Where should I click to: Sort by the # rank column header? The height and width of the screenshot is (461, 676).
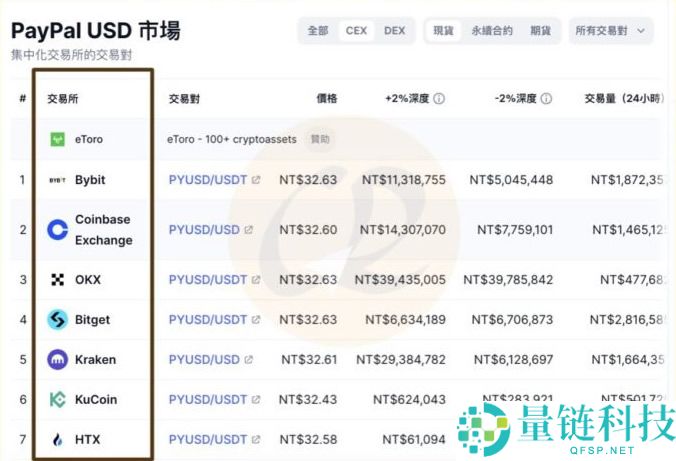pos(22,99)
